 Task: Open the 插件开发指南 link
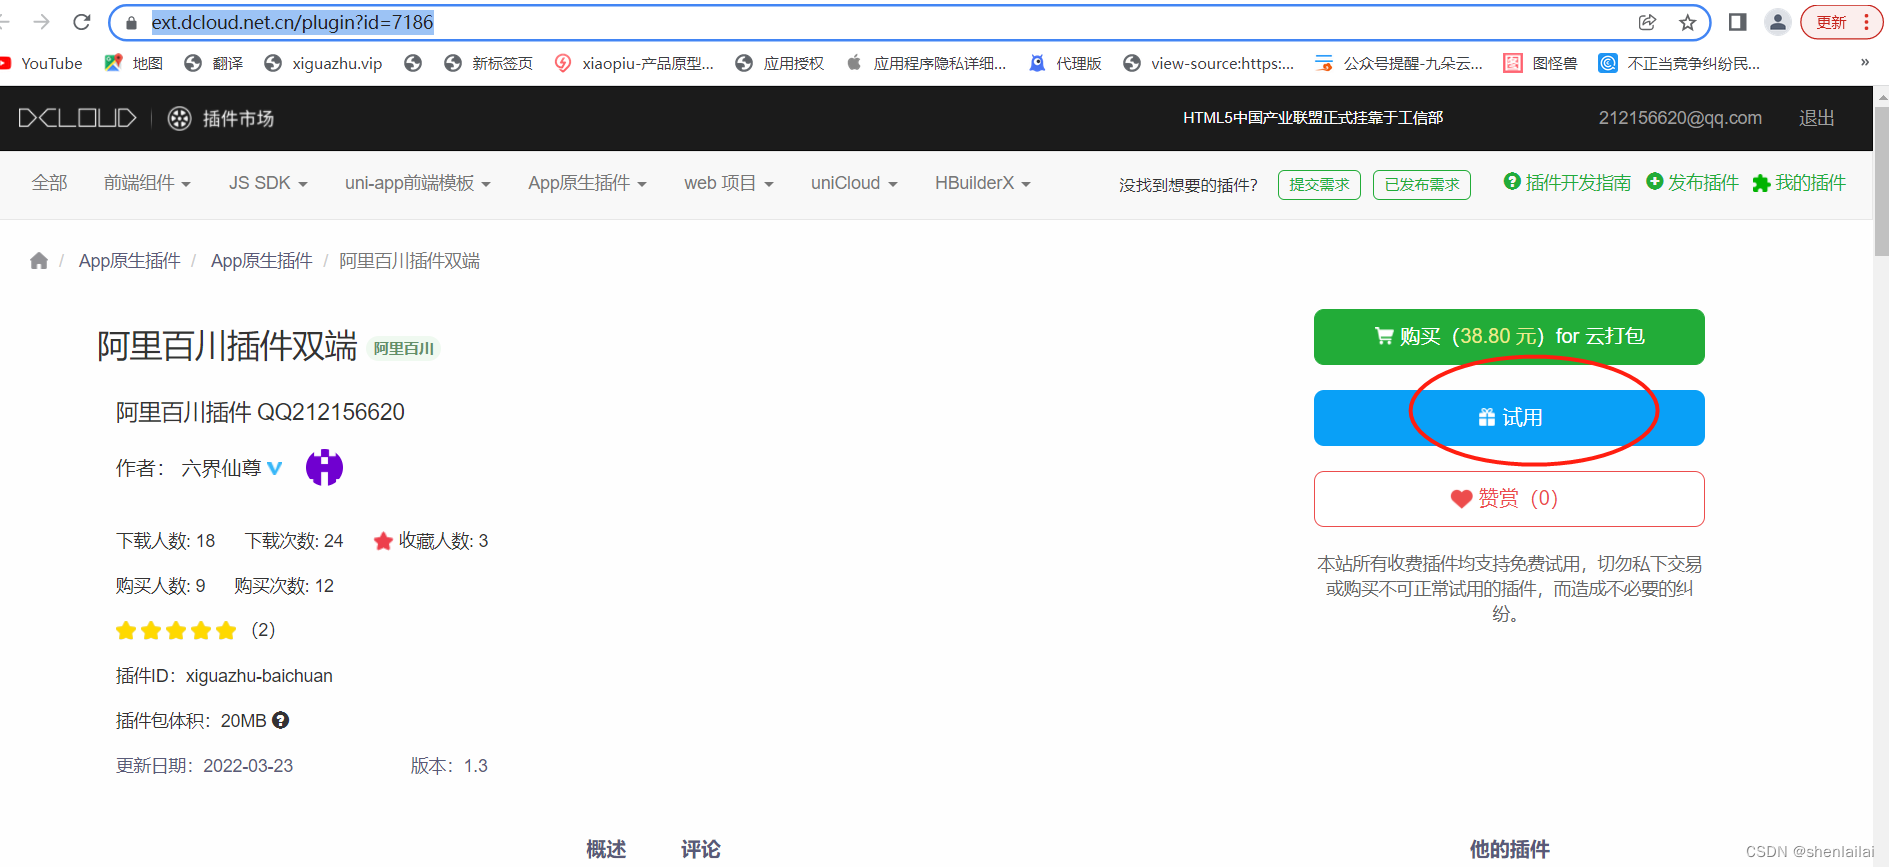[1567, 183]
